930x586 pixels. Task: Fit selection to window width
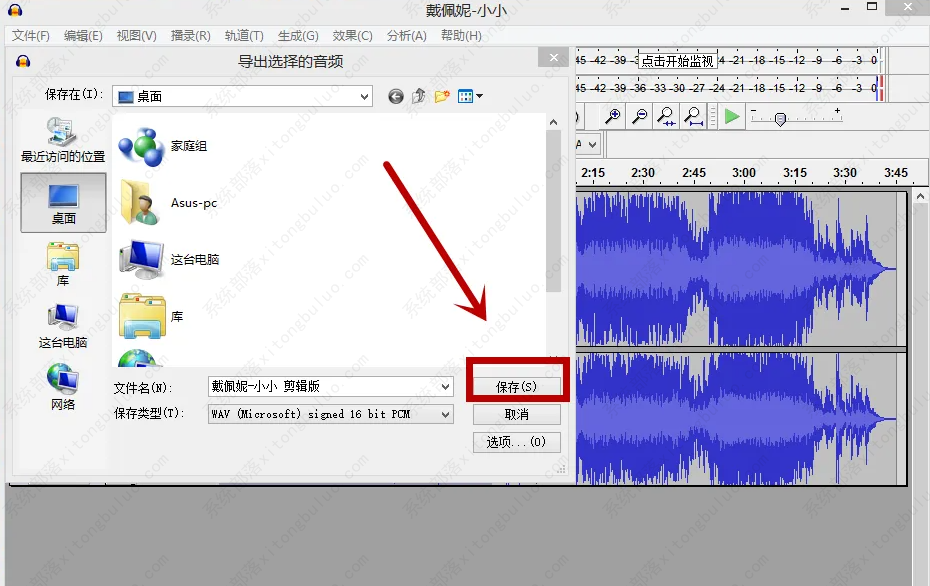tap(667, 116)
